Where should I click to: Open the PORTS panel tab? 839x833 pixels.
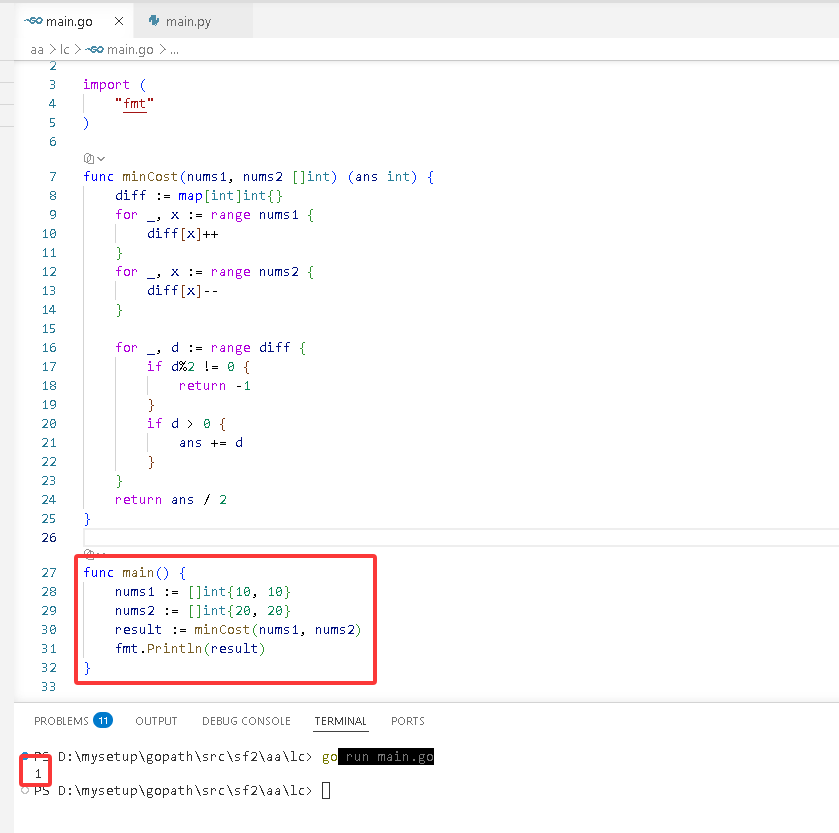(408, 721)
